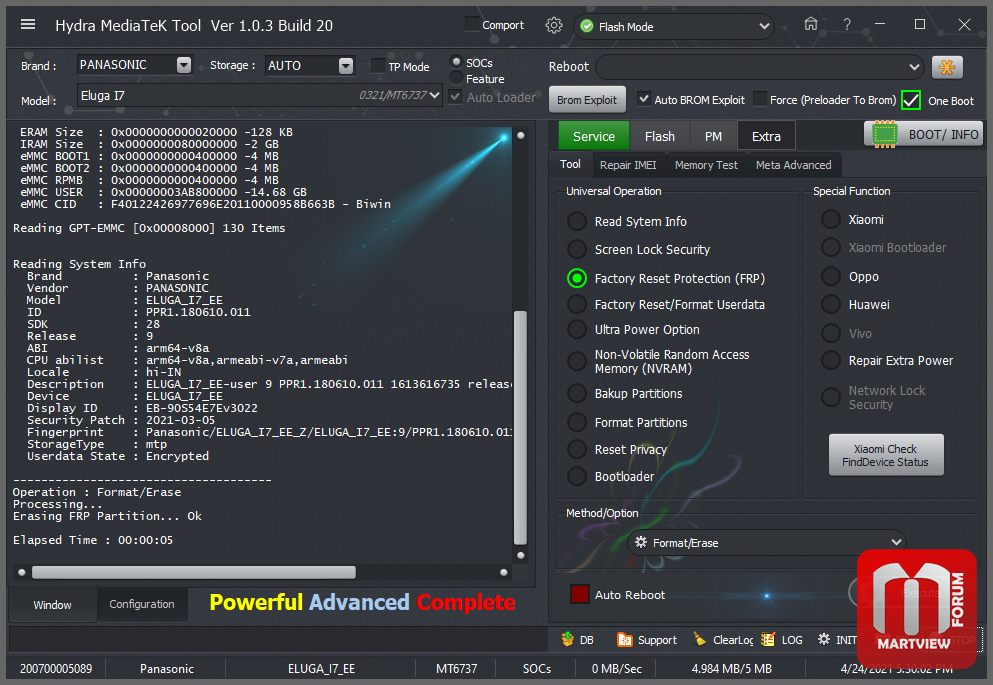The width and height of the screenshot is (993, 685).
Task: Click the ClearLog broom icon
Action: click(700, 639)
